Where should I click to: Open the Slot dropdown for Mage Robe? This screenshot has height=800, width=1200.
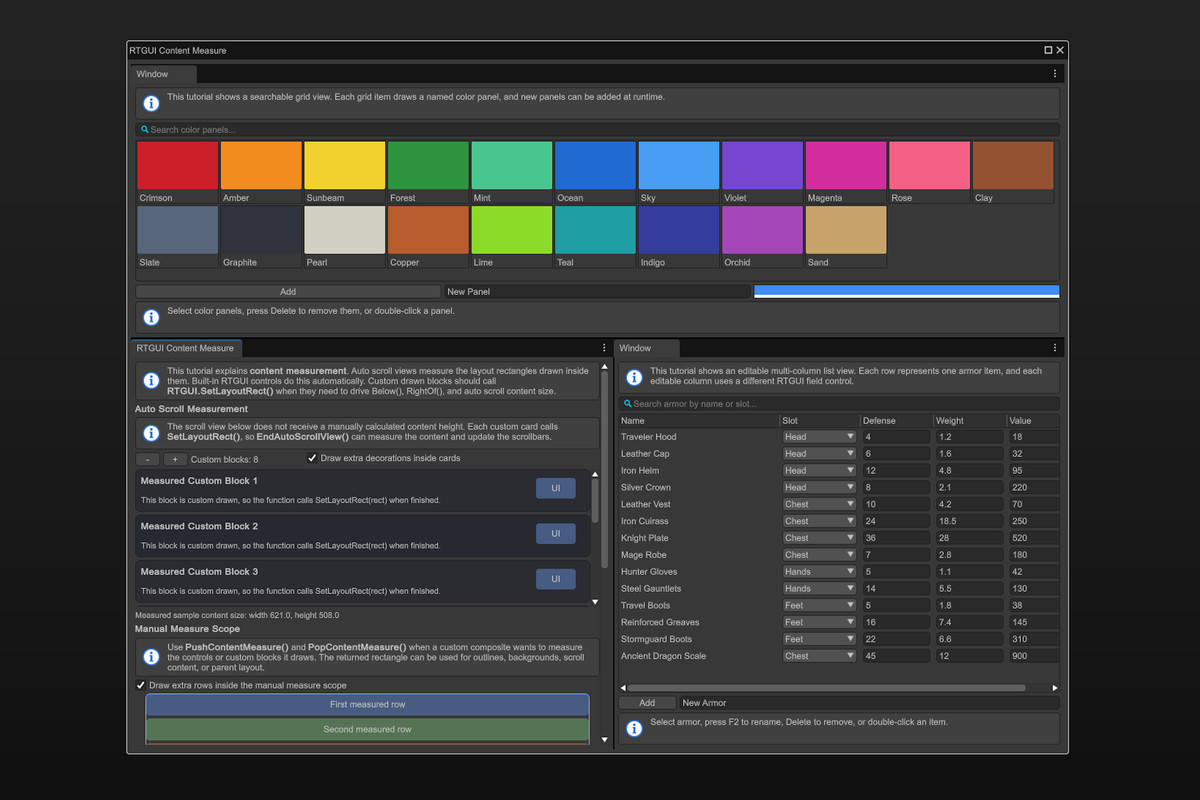[819, 555]
